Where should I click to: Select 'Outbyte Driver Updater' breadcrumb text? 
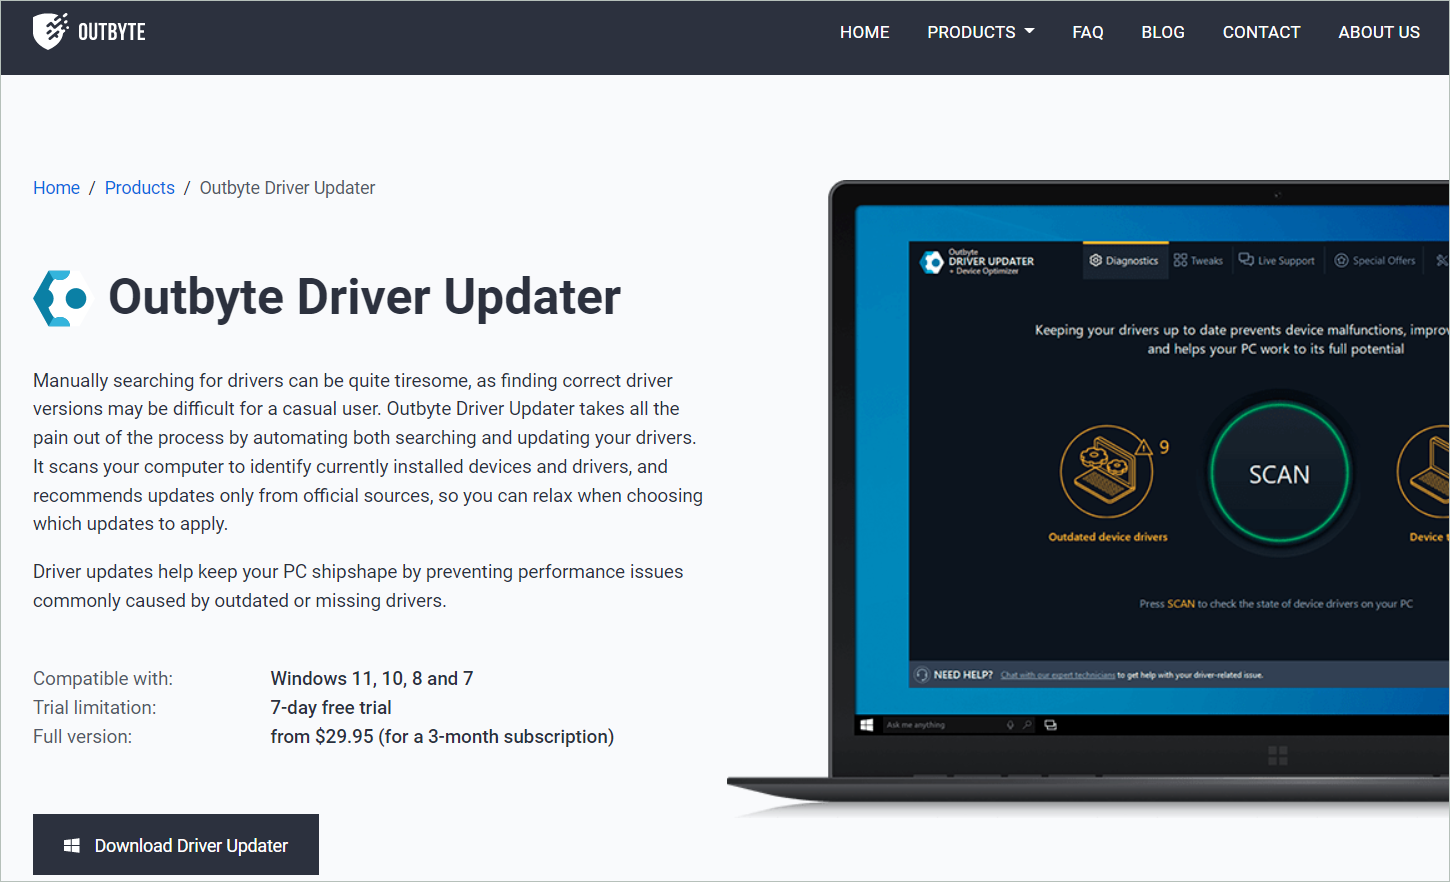(x=287, y=188)
